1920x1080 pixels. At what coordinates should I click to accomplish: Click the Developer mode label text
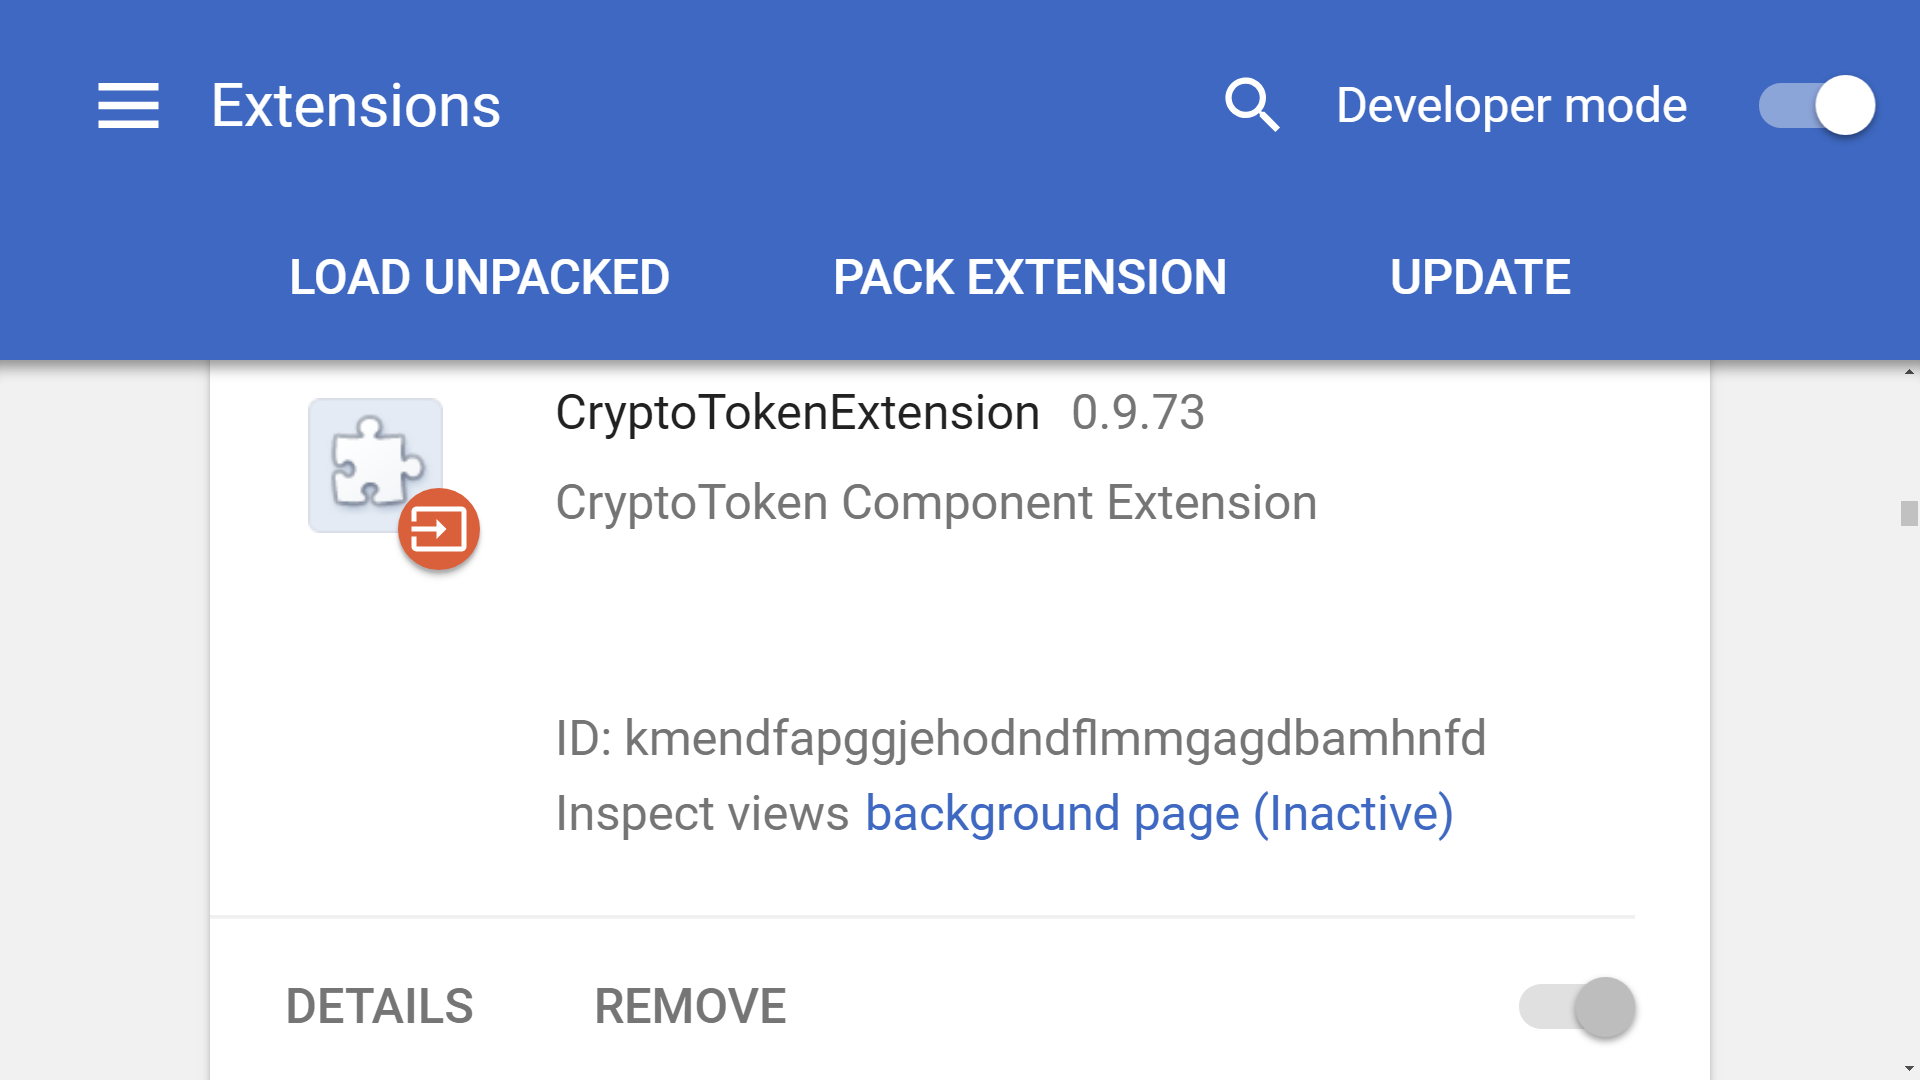(x=1511, y=106)
